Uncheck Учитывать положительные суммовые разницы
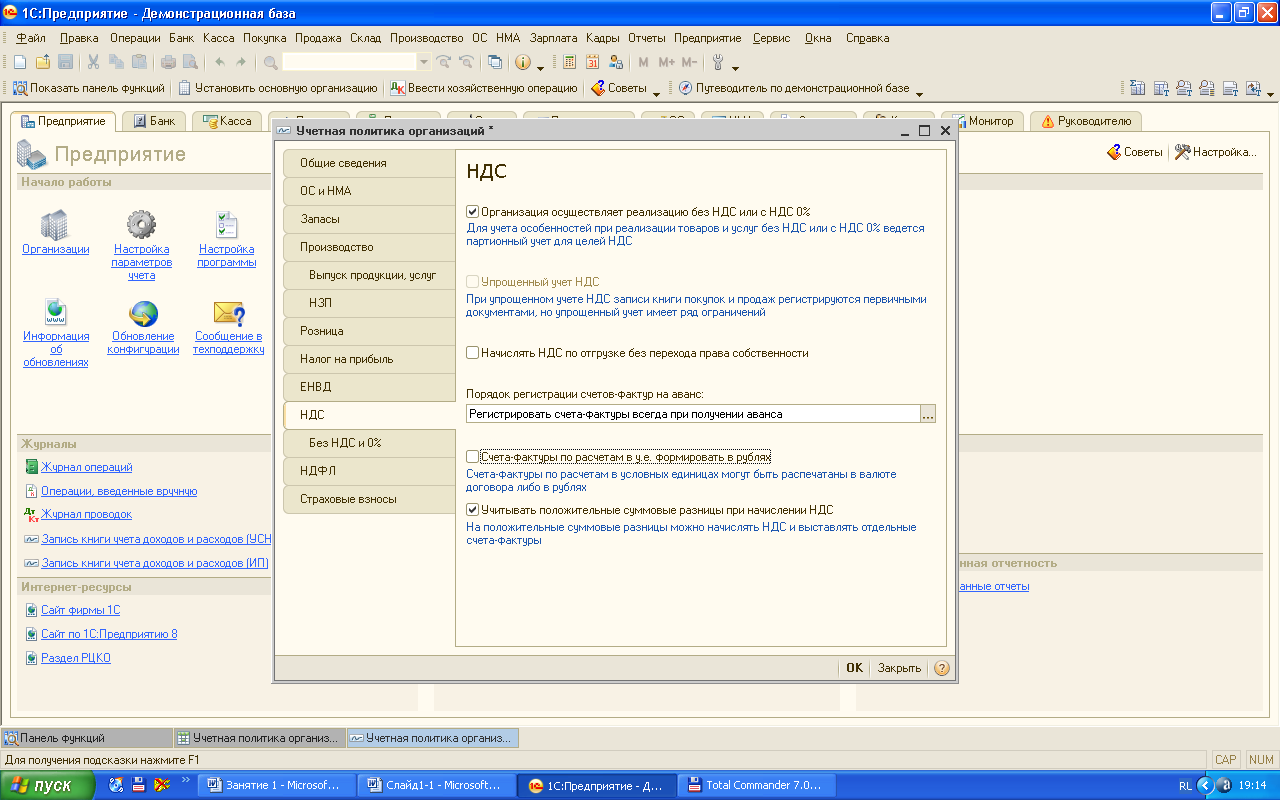1280x800 pixels. point(473,510)
